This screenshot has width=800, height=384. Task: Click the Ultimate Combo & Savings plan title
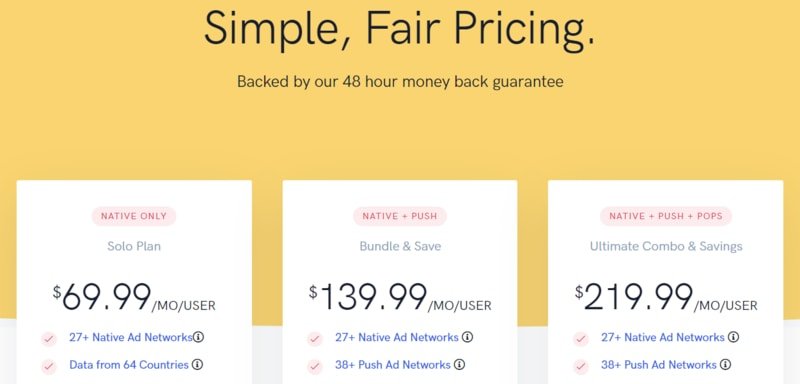pos(666,246)
